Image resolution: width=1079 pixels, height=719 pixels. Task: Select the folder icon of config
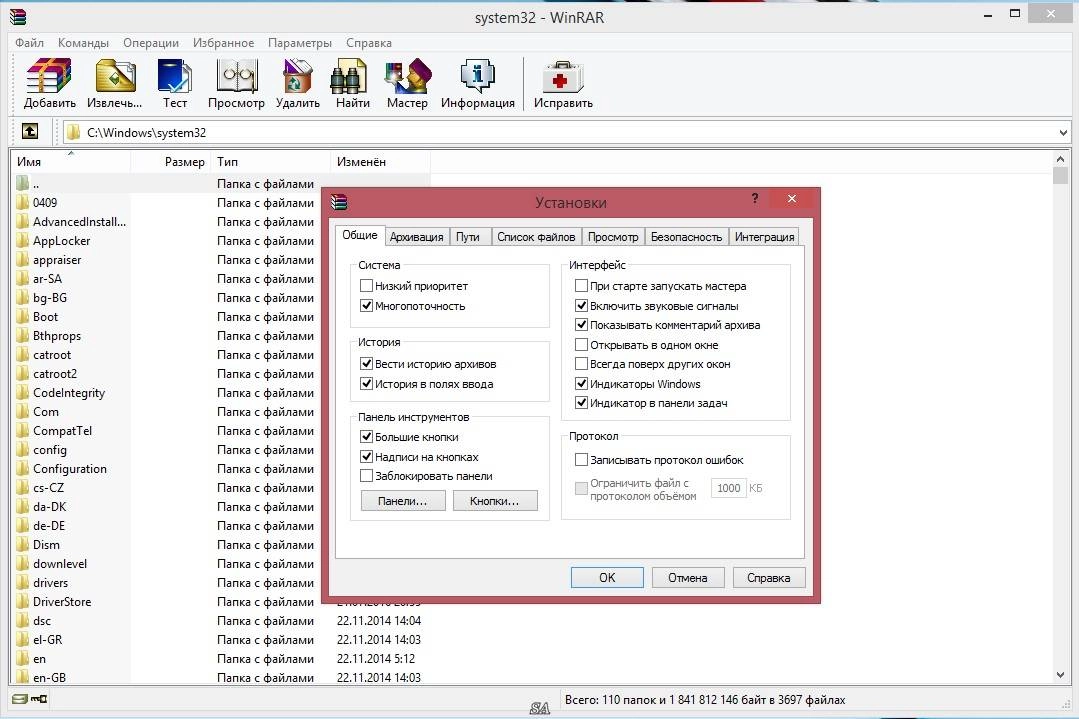coord(23,450)
